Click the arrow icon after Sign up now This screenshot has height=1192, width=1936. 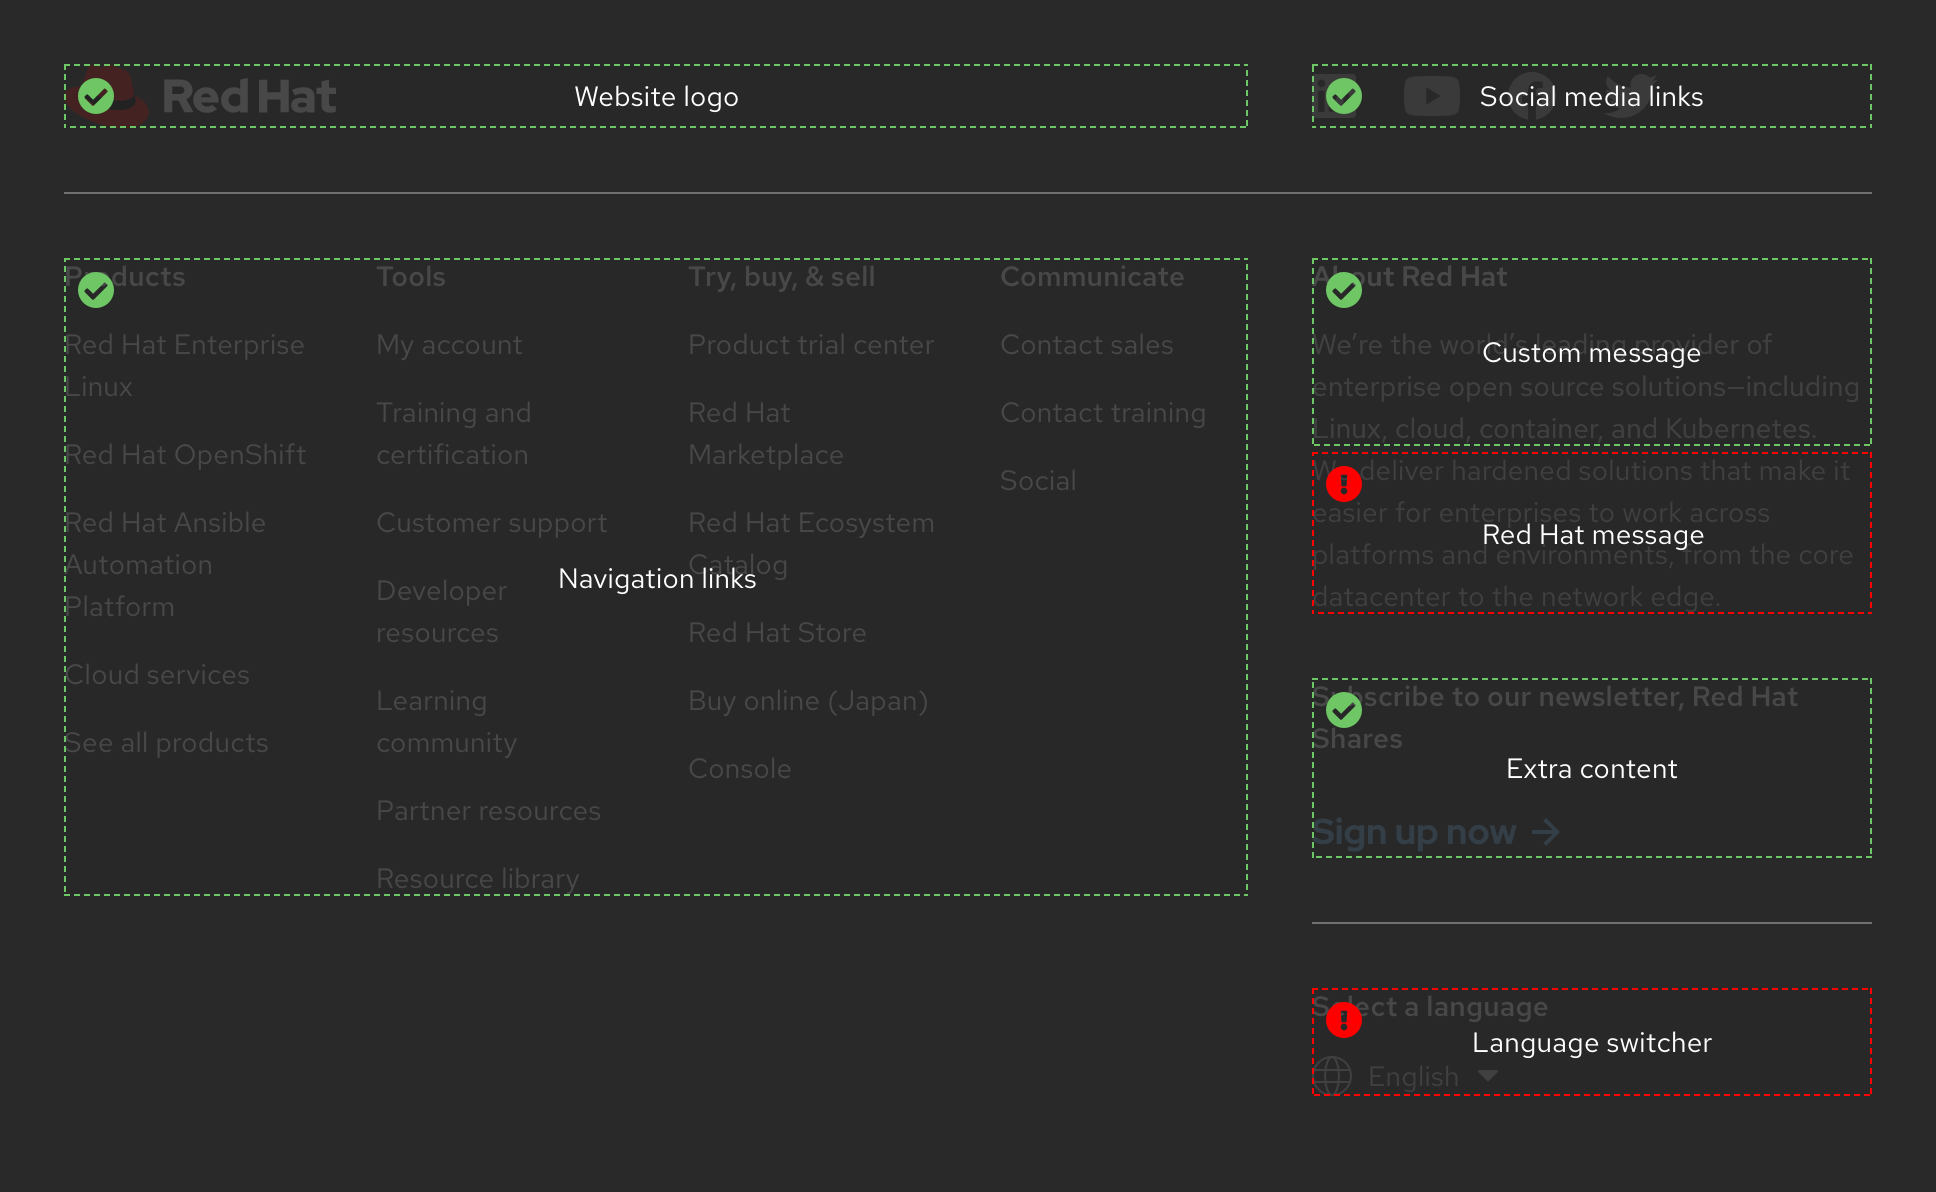pos(1546,831)
